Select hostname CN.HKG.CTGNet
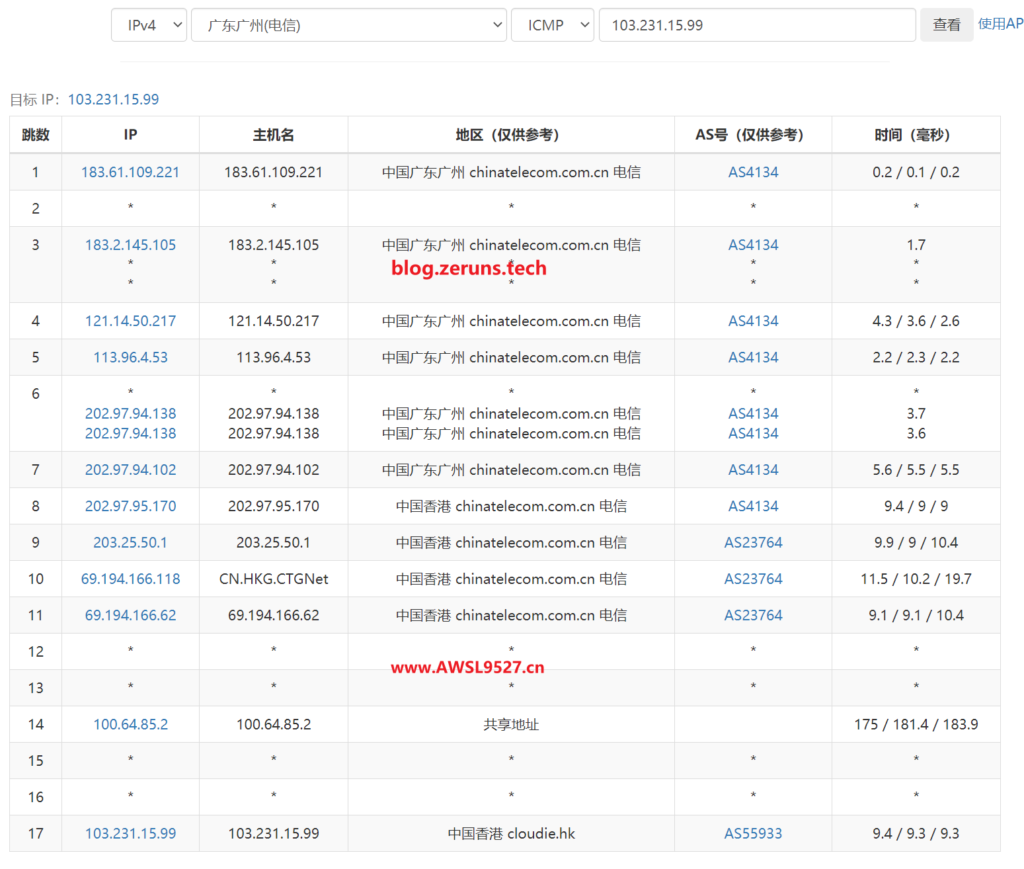The image size is (1024, 869). 274,579
